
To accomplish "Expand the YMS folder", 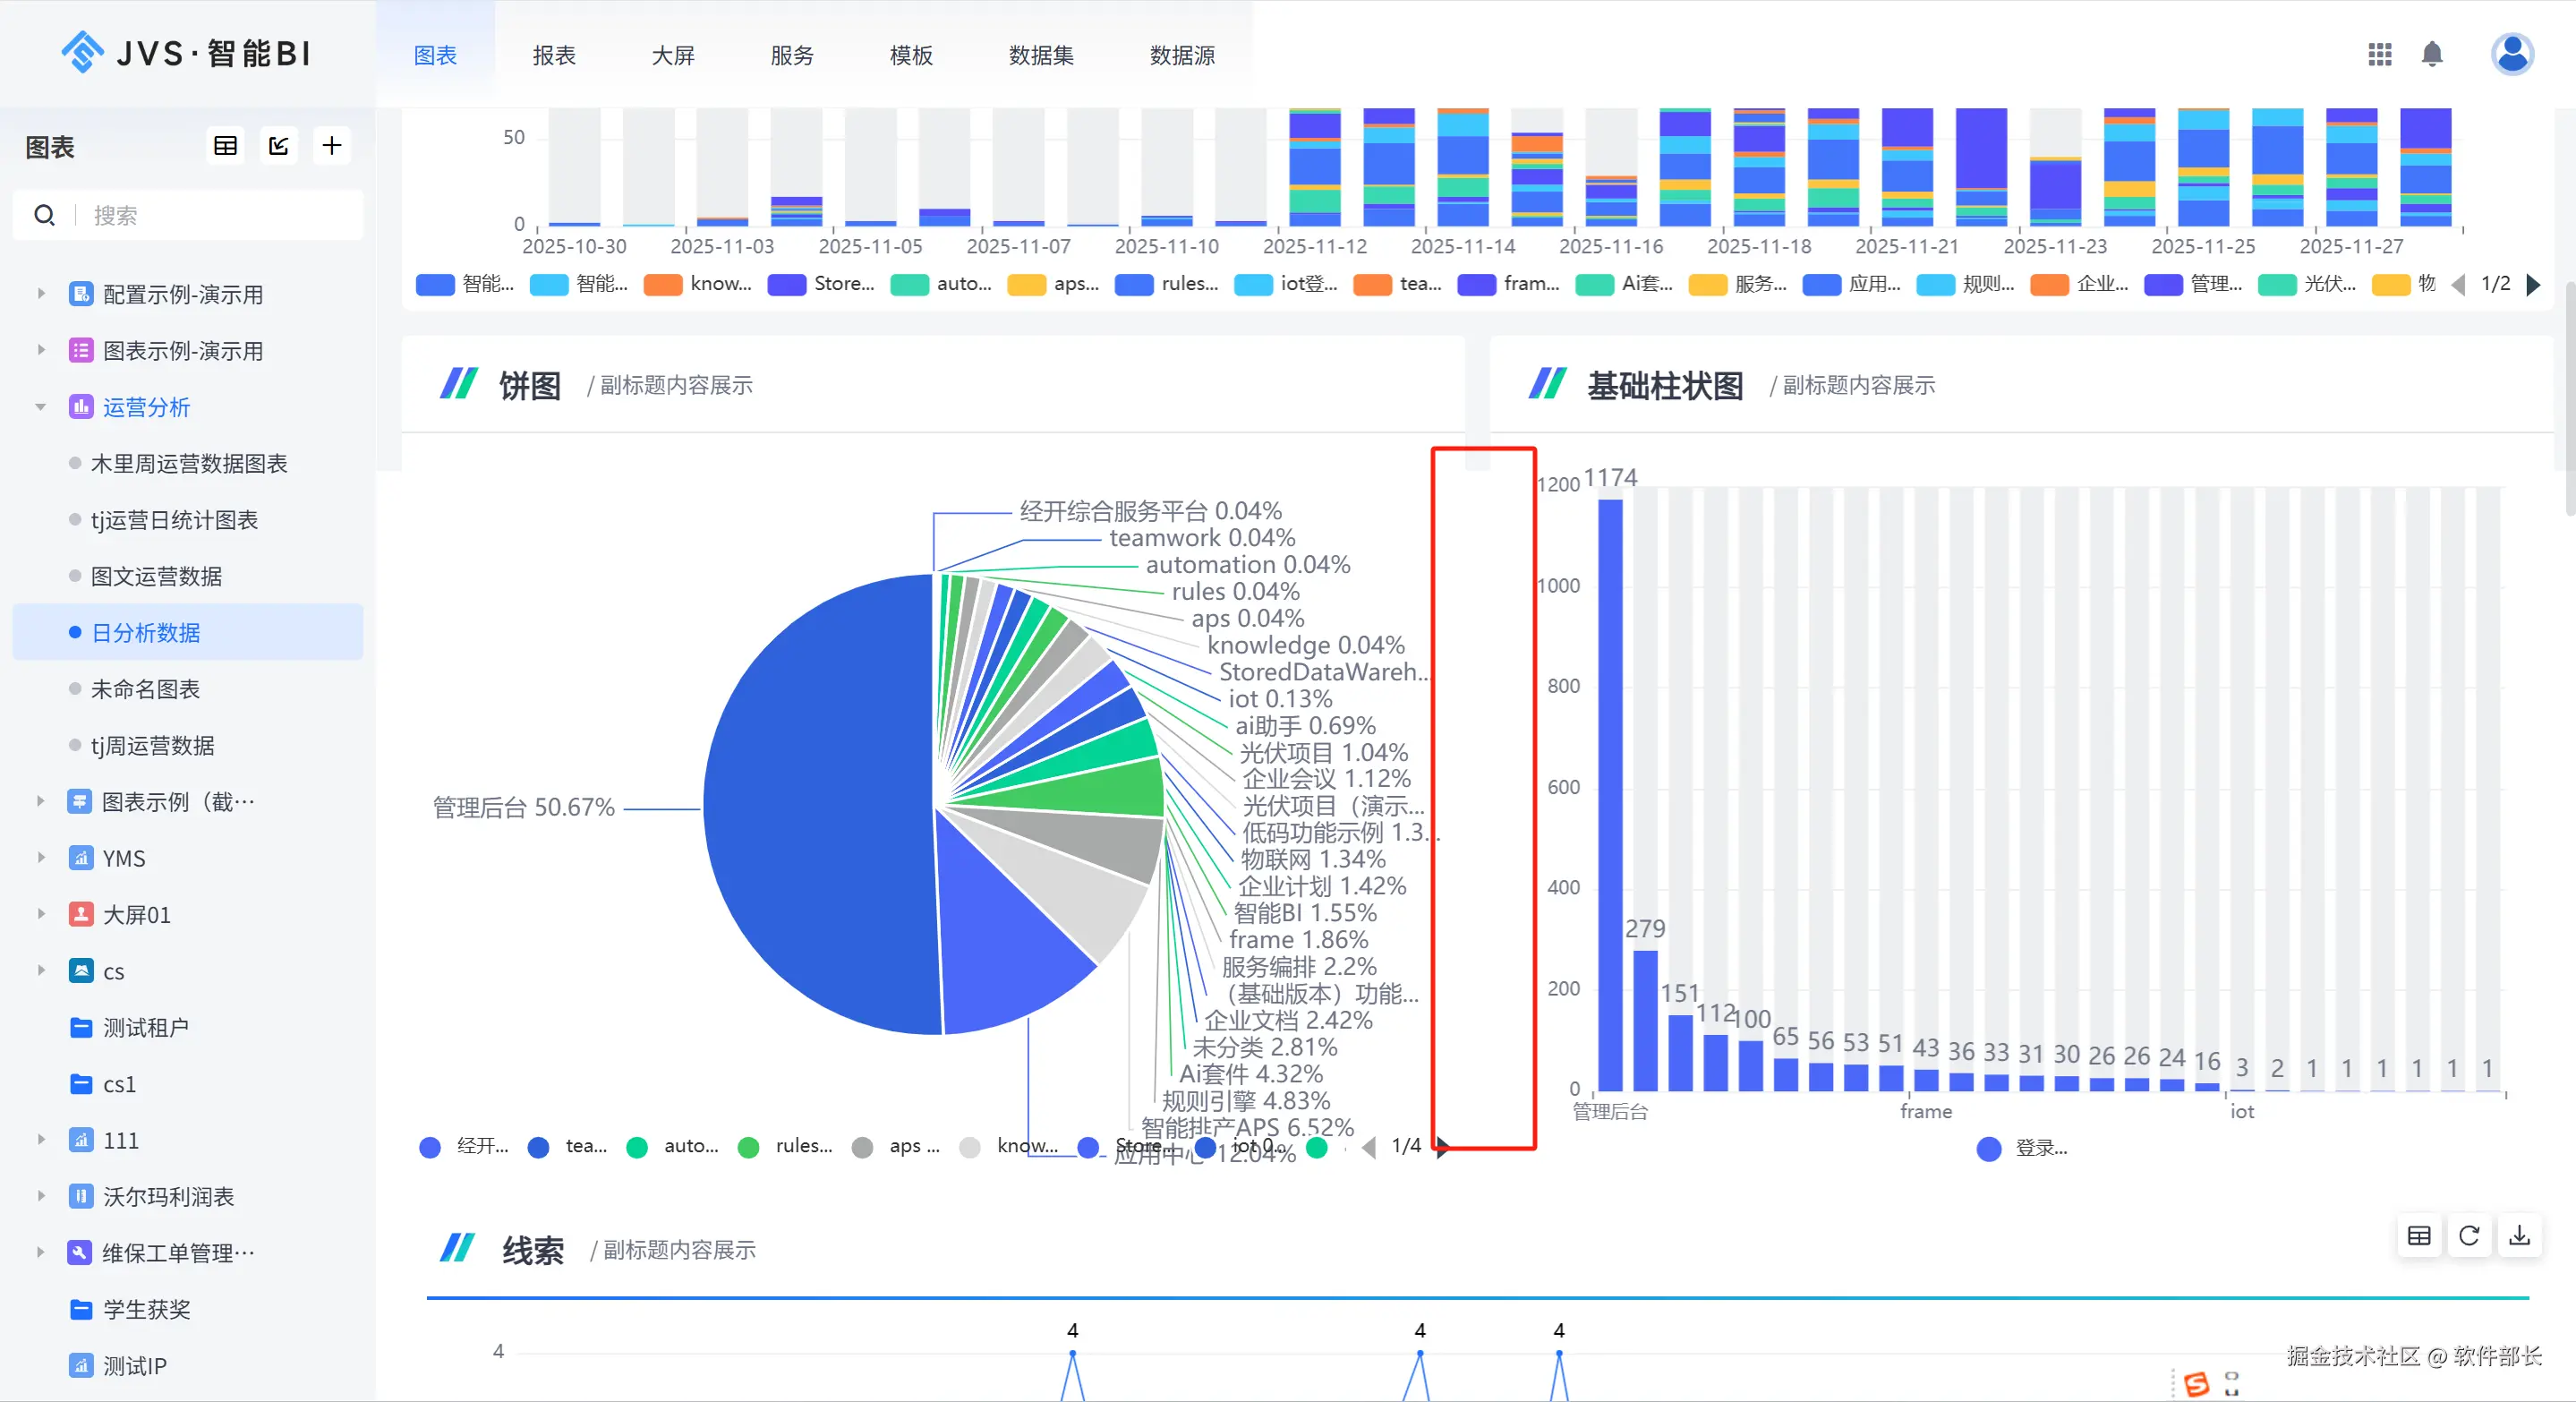I will point(41,858).
